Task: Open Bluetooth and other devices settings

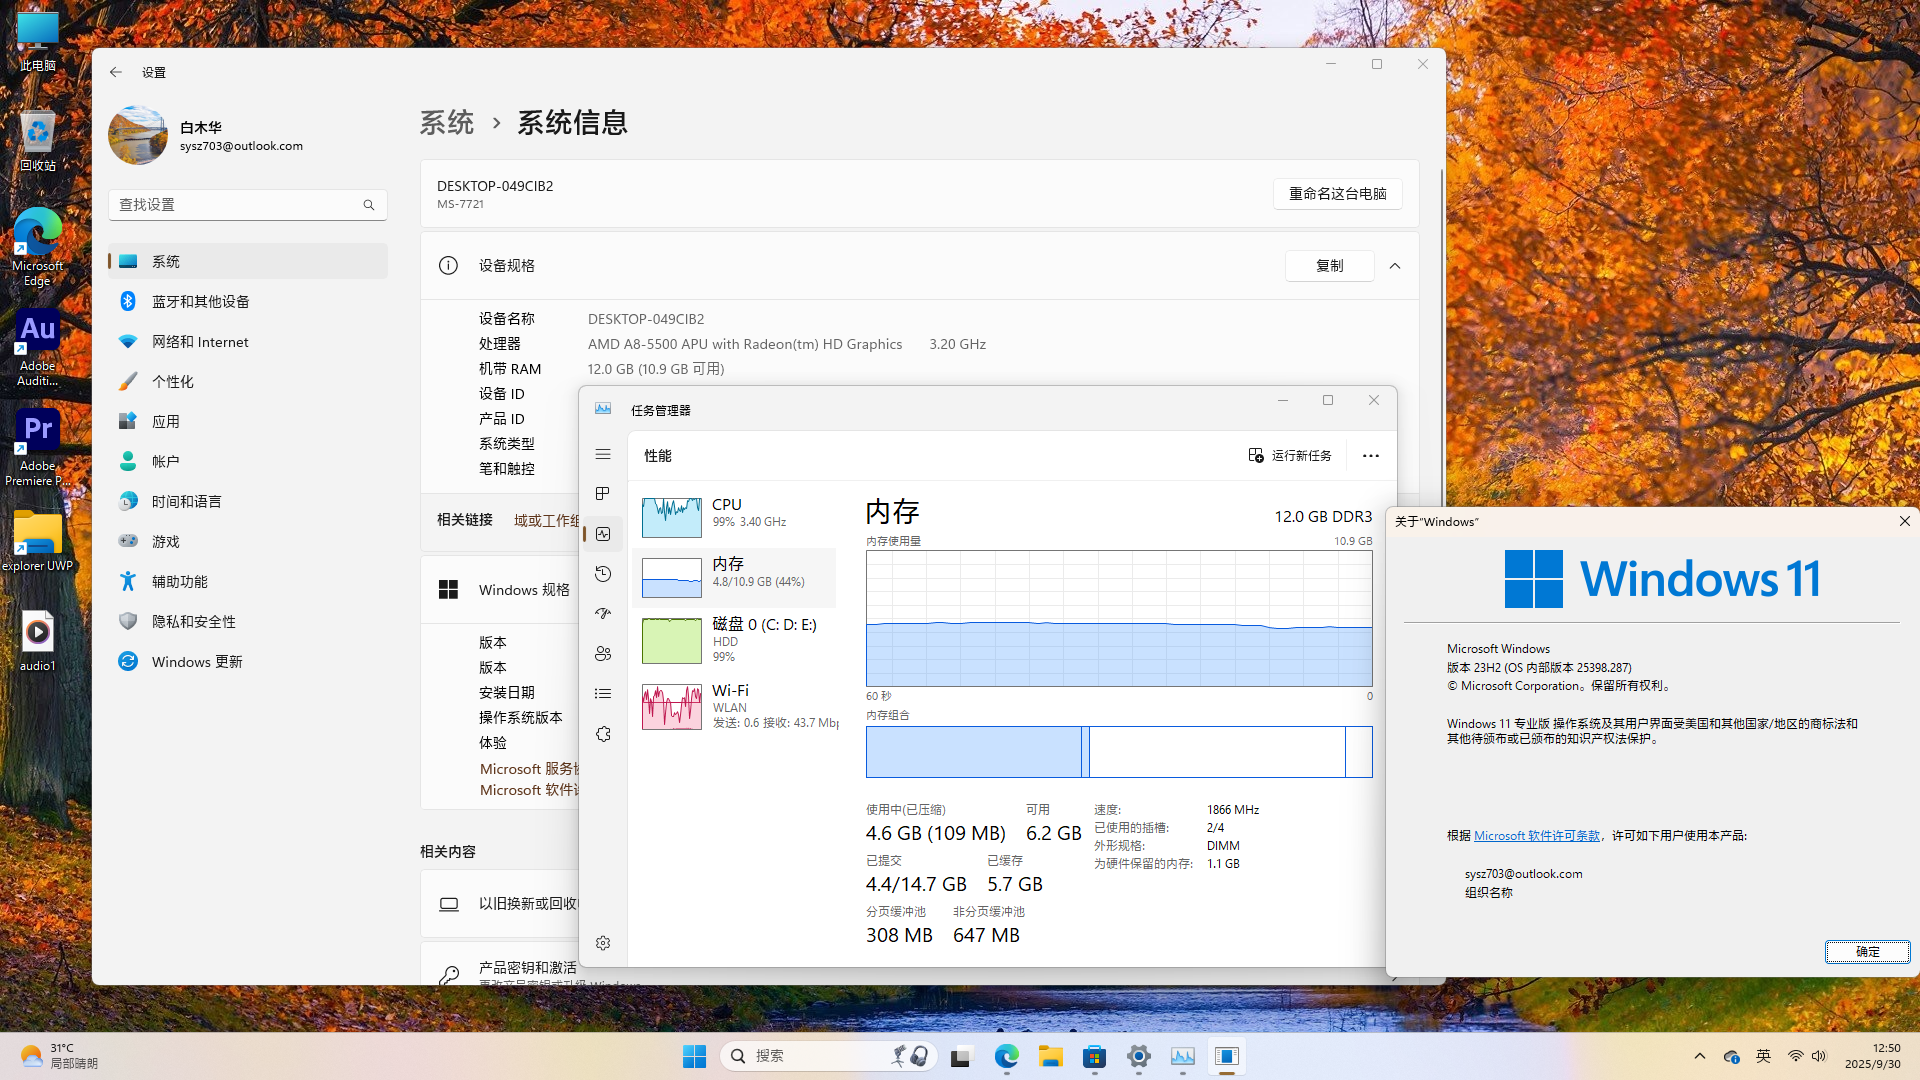Action: pyautogui.click(x=200, y=302)
